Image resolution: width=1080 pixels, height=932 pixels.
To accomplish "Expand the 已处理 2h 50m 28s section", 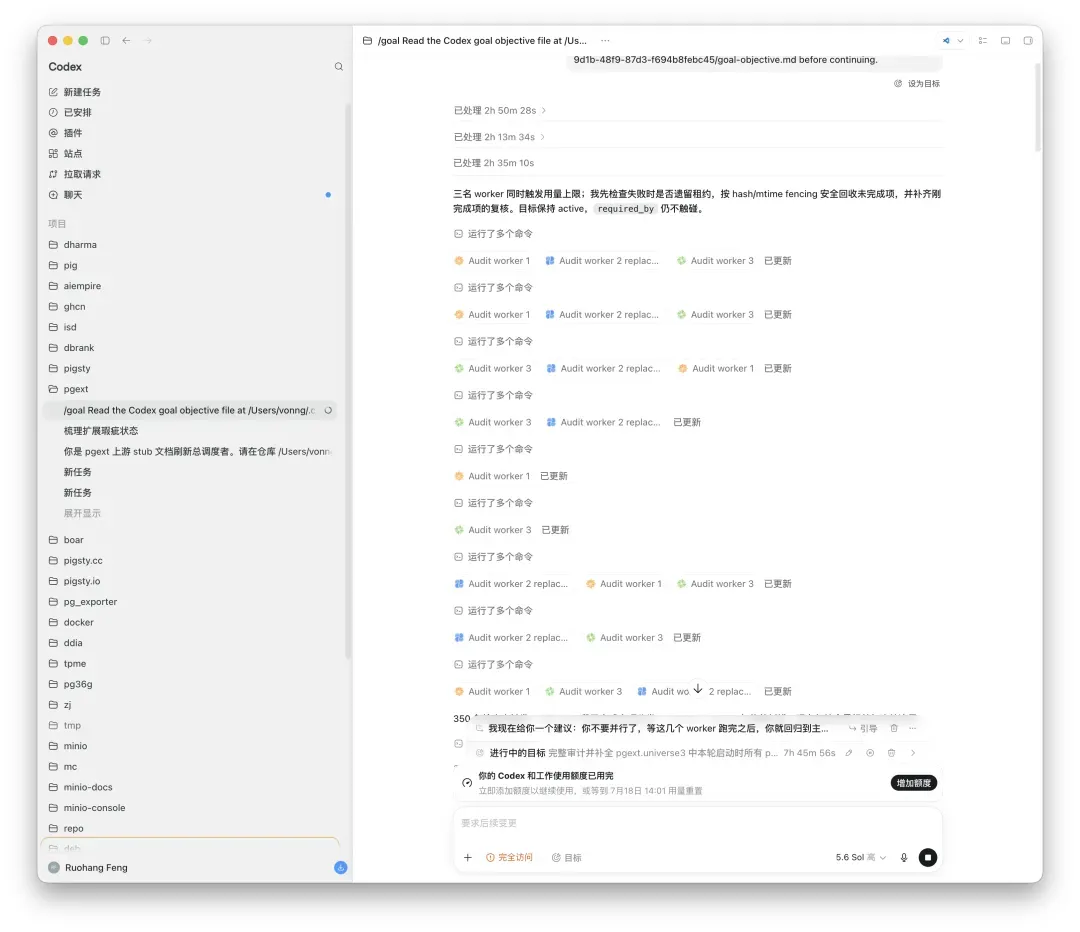I will (499, 110).
